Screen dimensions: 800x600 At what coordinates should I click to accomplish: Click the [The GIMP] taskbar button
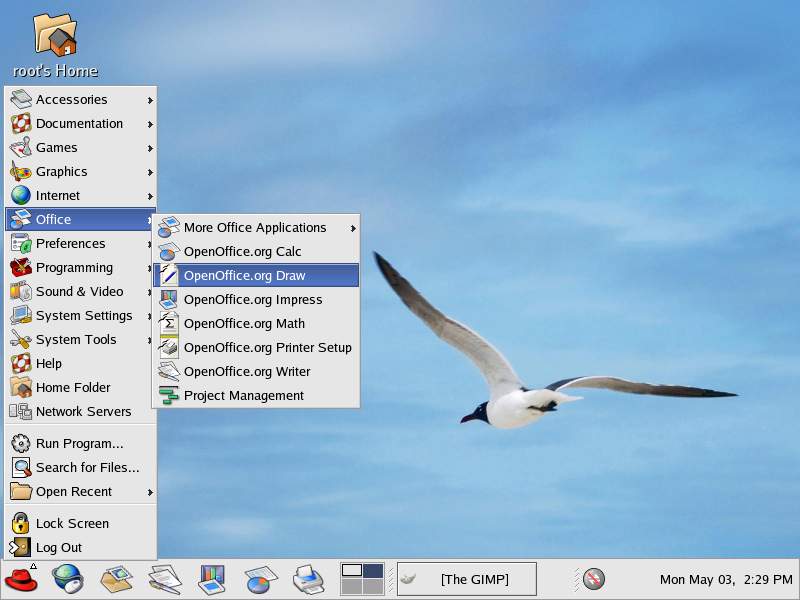pos(467,579)
